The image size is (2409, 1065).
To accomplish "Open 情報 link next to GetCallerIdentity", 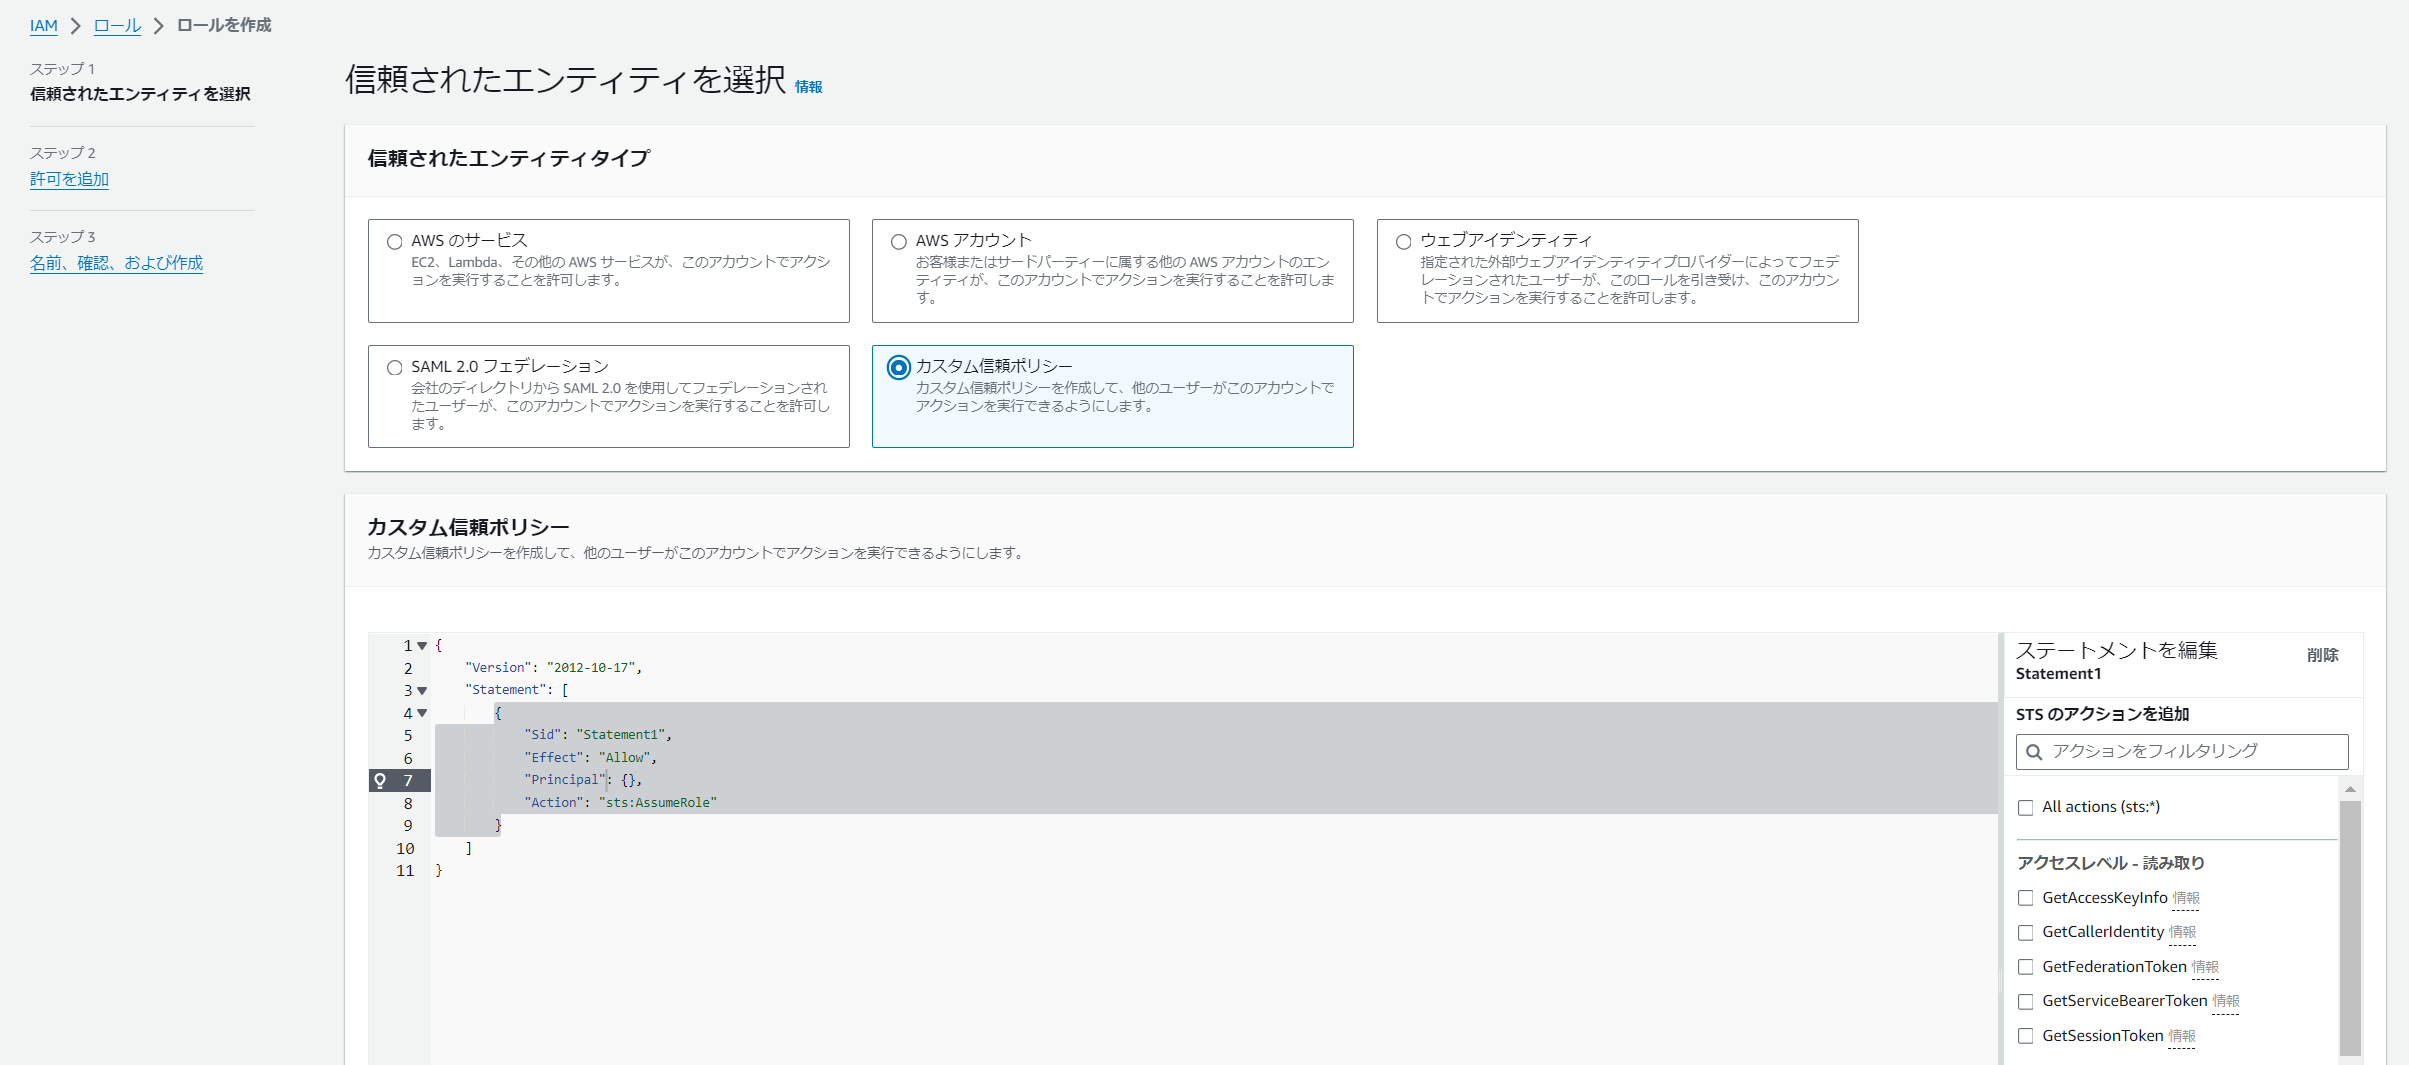I will pos(2182,932).
